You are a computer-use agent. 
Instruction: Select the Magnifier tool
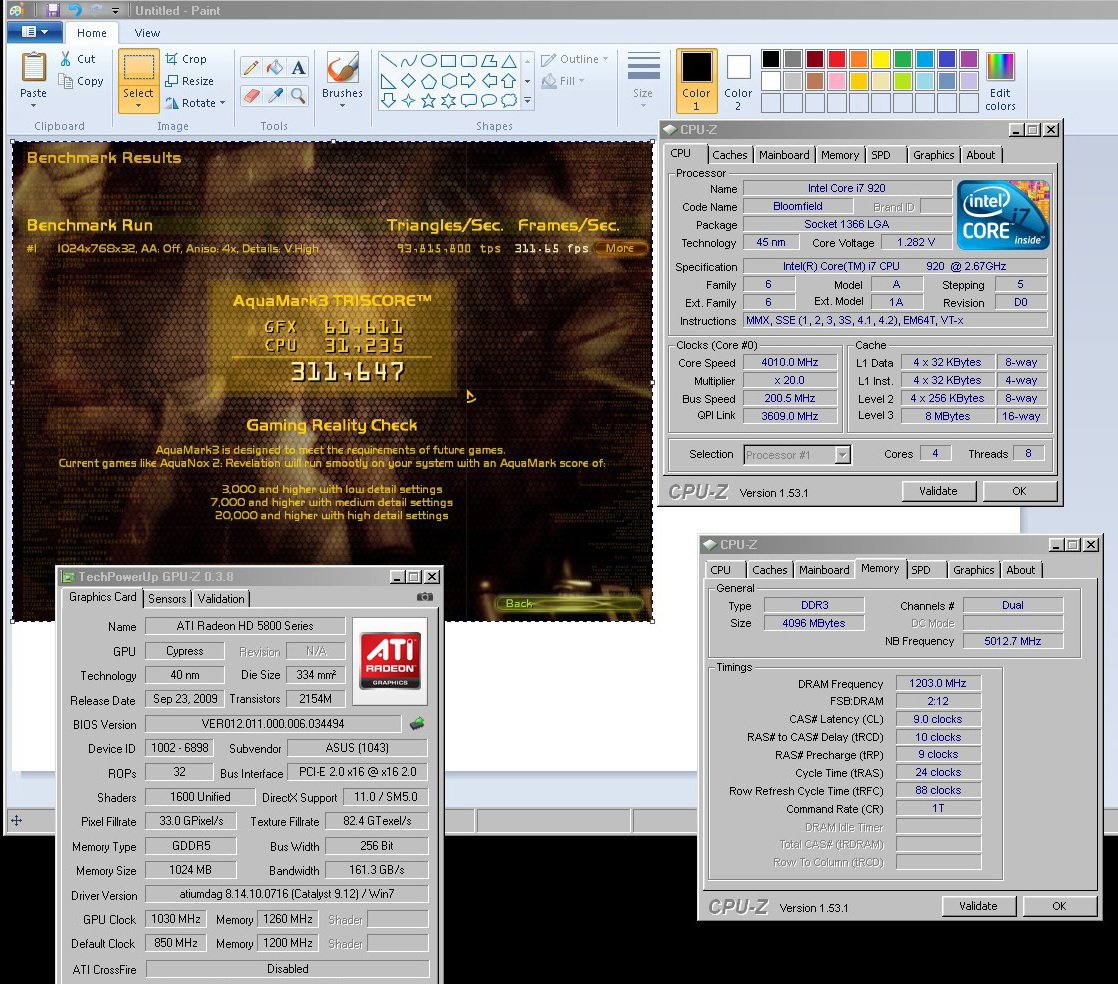(x=298, y=95)
